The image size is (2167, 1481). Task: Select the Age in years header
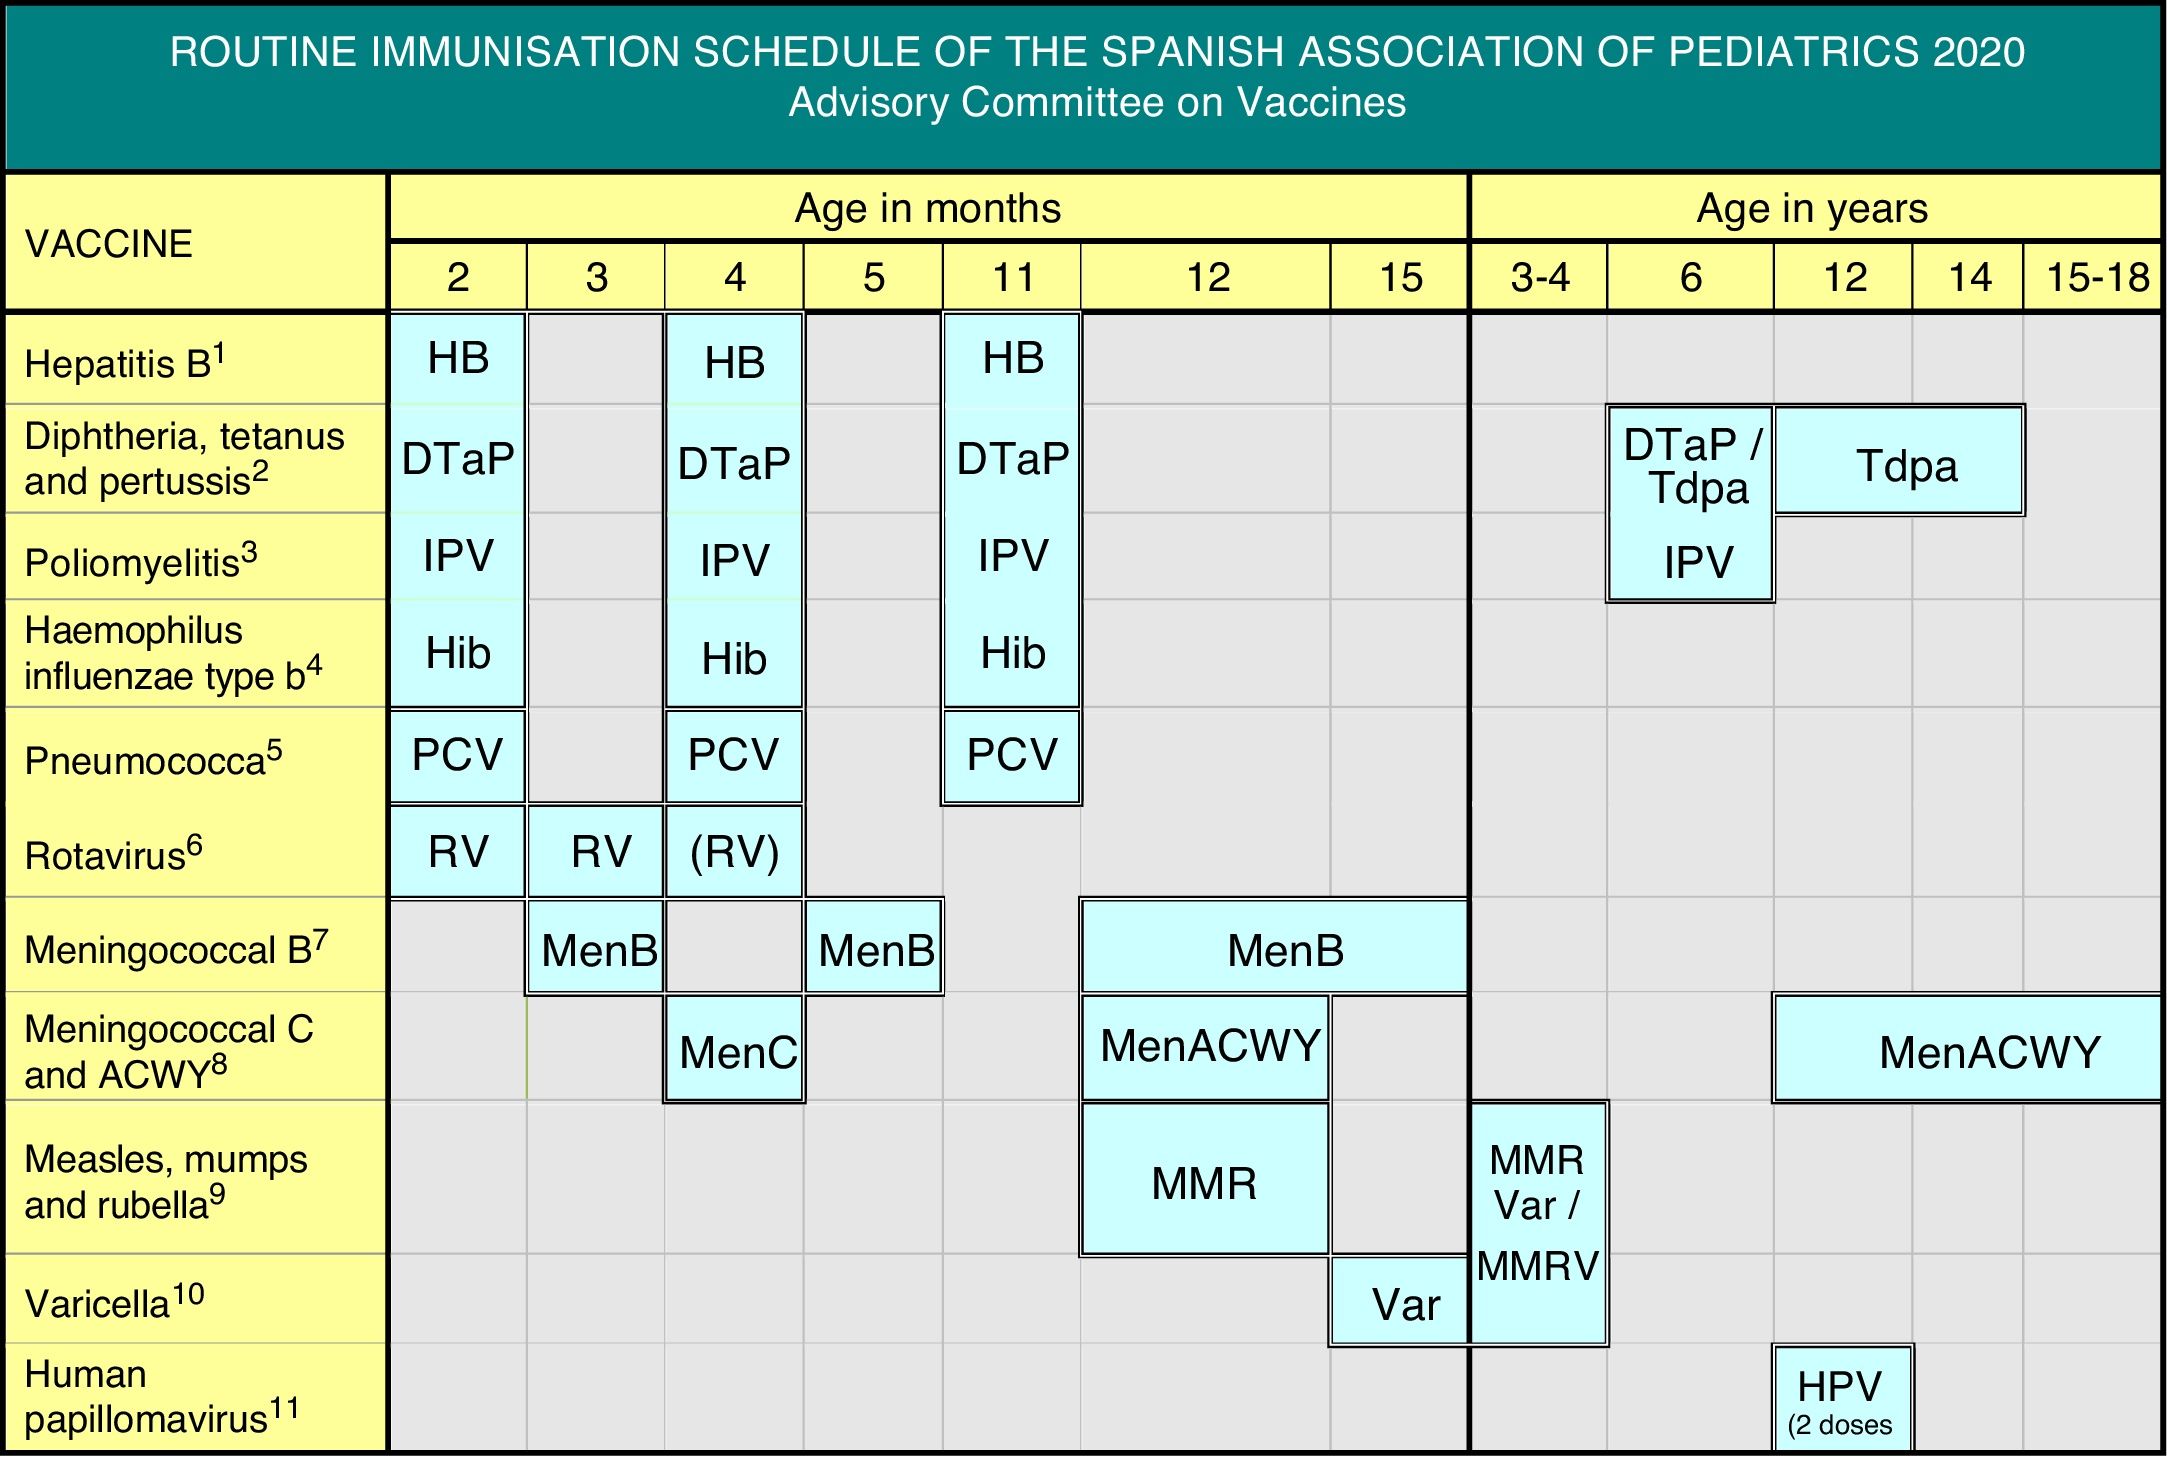click(x=1812, y=208)
